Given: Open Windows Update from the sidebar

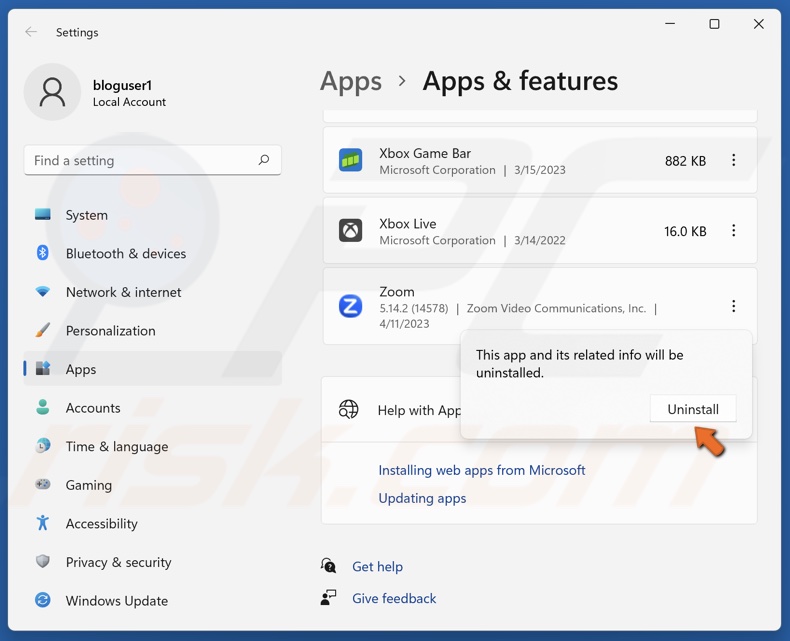Looking at the screenshot, I should click(x=116, y=601).
